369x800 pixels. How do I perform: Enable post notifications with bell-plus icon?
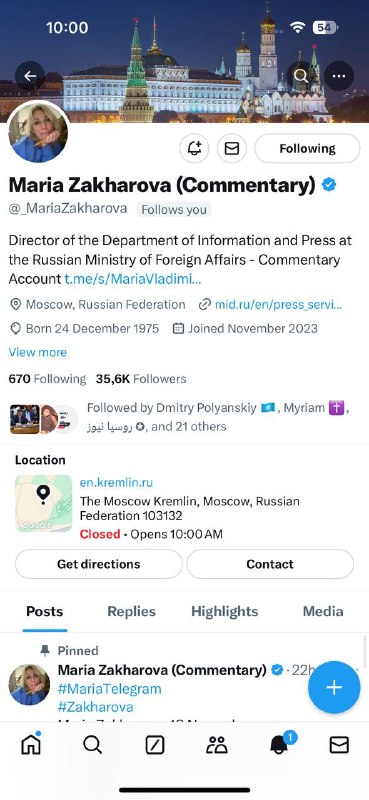coord(194,148)
